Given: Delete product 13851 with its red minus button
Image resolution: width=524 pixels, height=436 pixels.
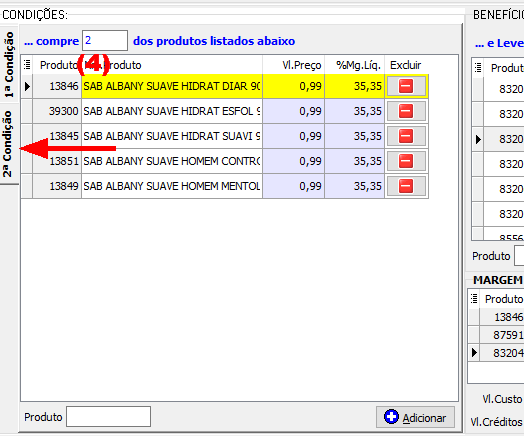Looking at the screenshot, I should (x=406, y=161).
